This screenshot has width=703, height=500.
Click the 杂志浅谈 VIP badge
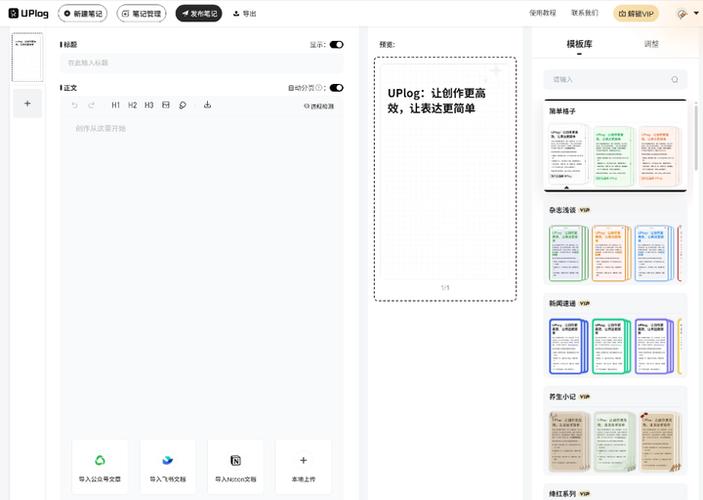585,210
